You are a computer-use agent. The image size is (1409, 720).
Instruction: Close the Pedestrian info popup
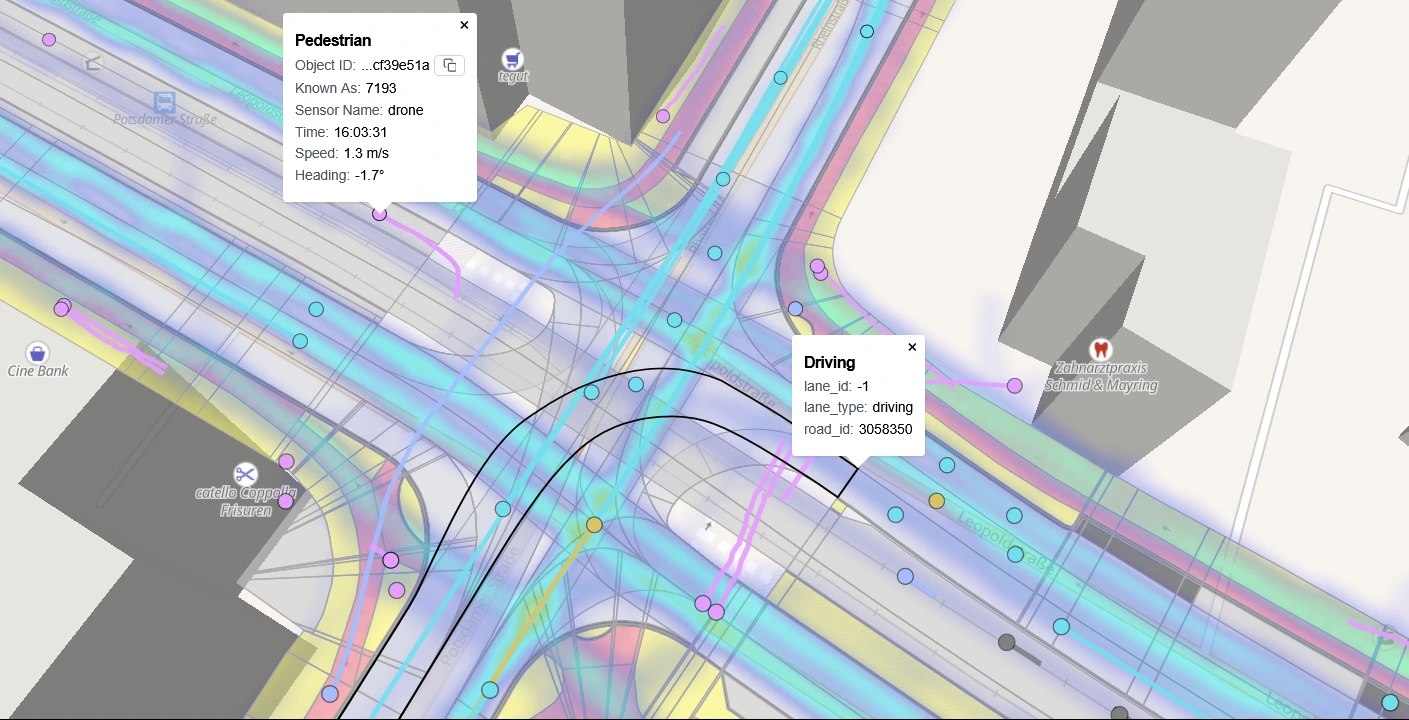(x=464, y=25)
